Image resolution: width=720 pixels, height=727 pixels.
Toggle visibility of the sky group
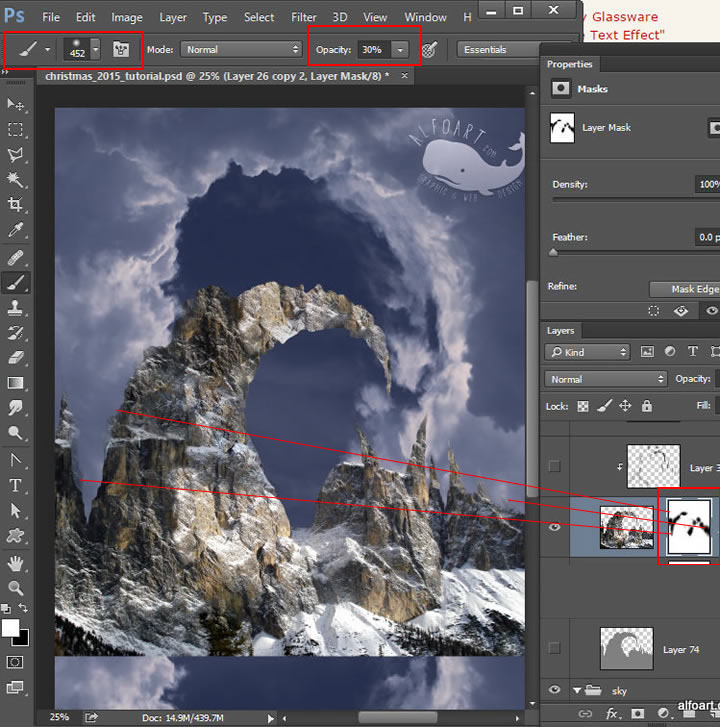(555, 690)
